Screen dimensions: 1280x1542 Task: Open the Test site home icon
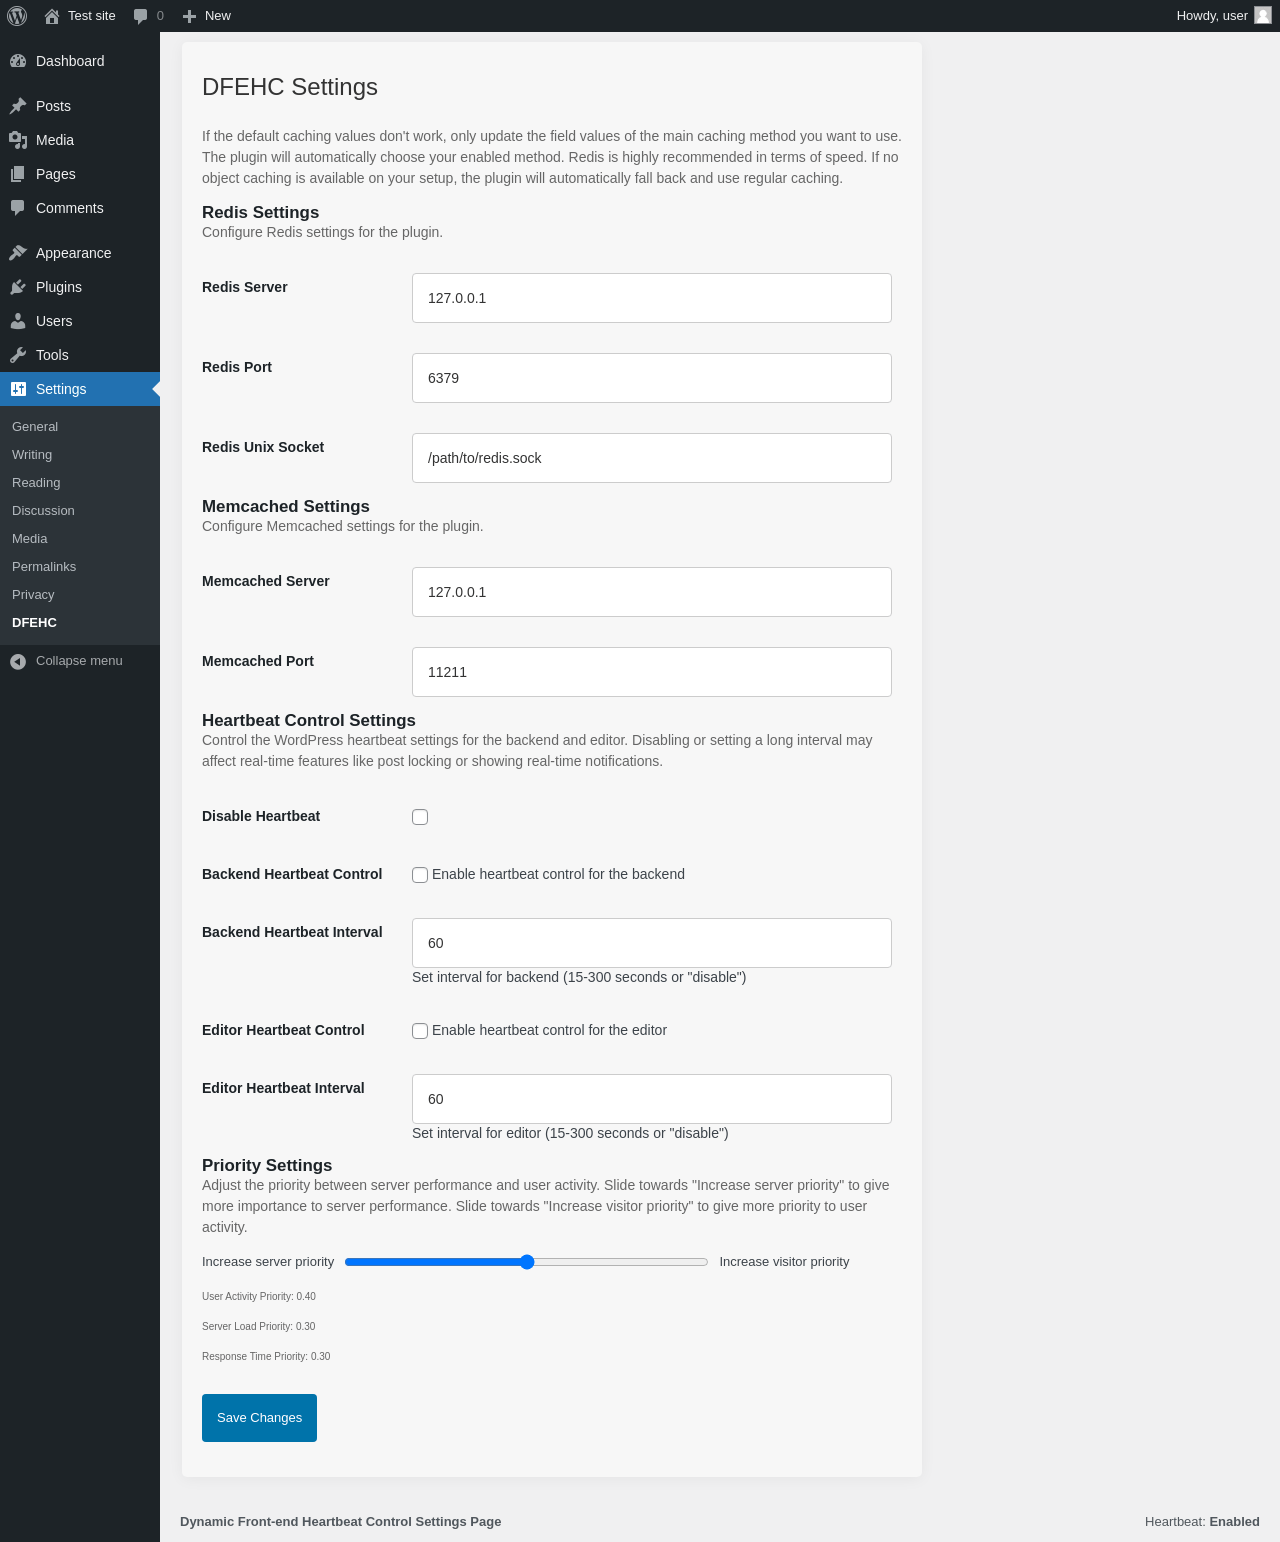click(x=52, y=16)
